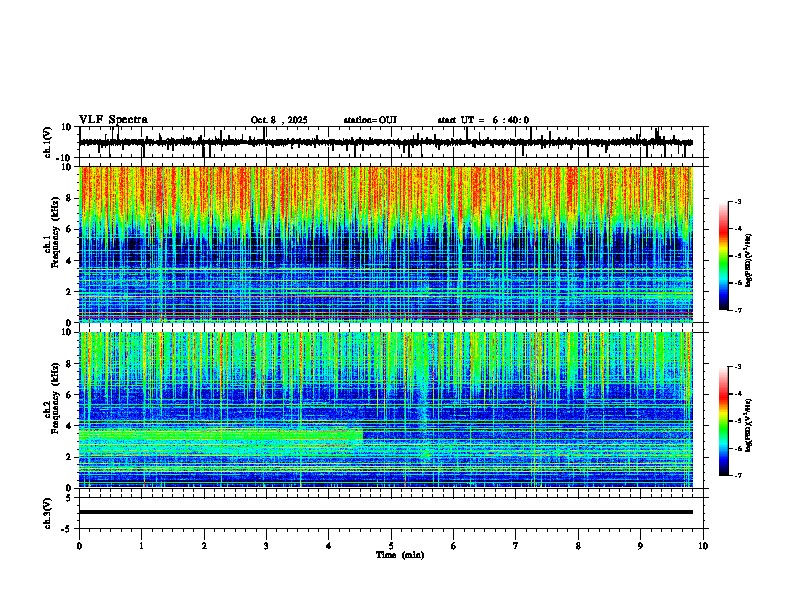Click the log(PSD) label beside ch.1 color bar
This screenshot has width=792, height=612.
748,260
